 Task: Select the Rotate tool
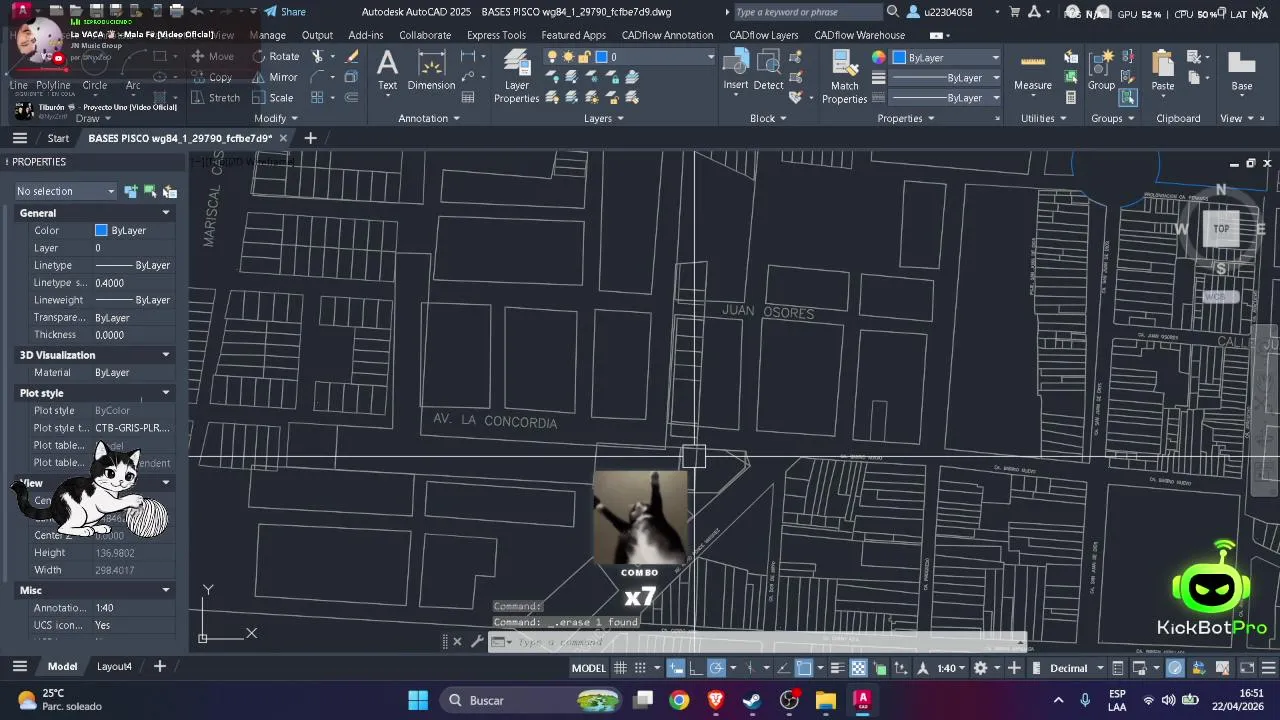[276, 57]
